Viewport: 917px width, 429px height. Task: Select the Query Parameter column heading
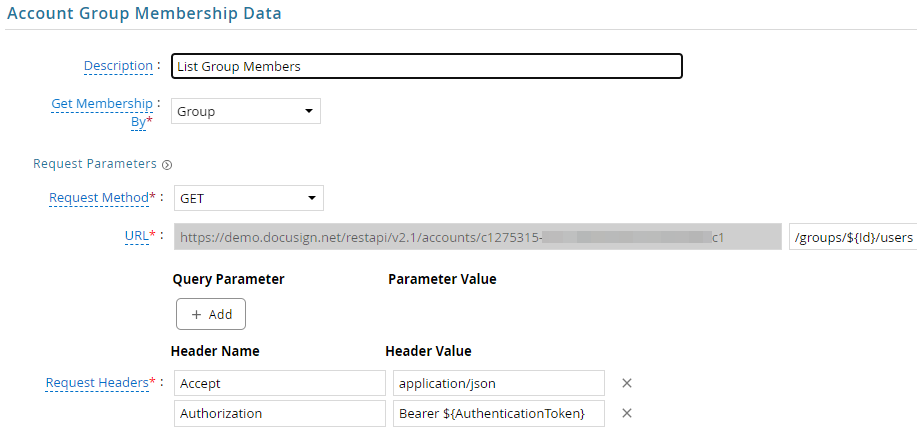point(229,279)
